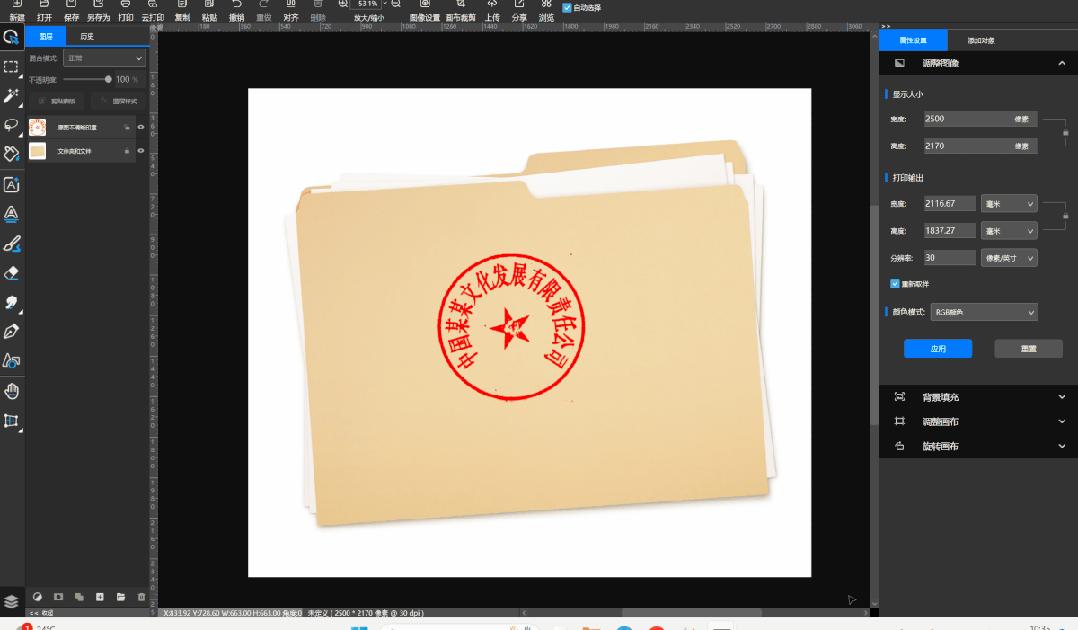This screenshot has width=1078, height=630.
Task: Toggle the 重新取样 (Resample) checkbox
Action: pos(894,283)
